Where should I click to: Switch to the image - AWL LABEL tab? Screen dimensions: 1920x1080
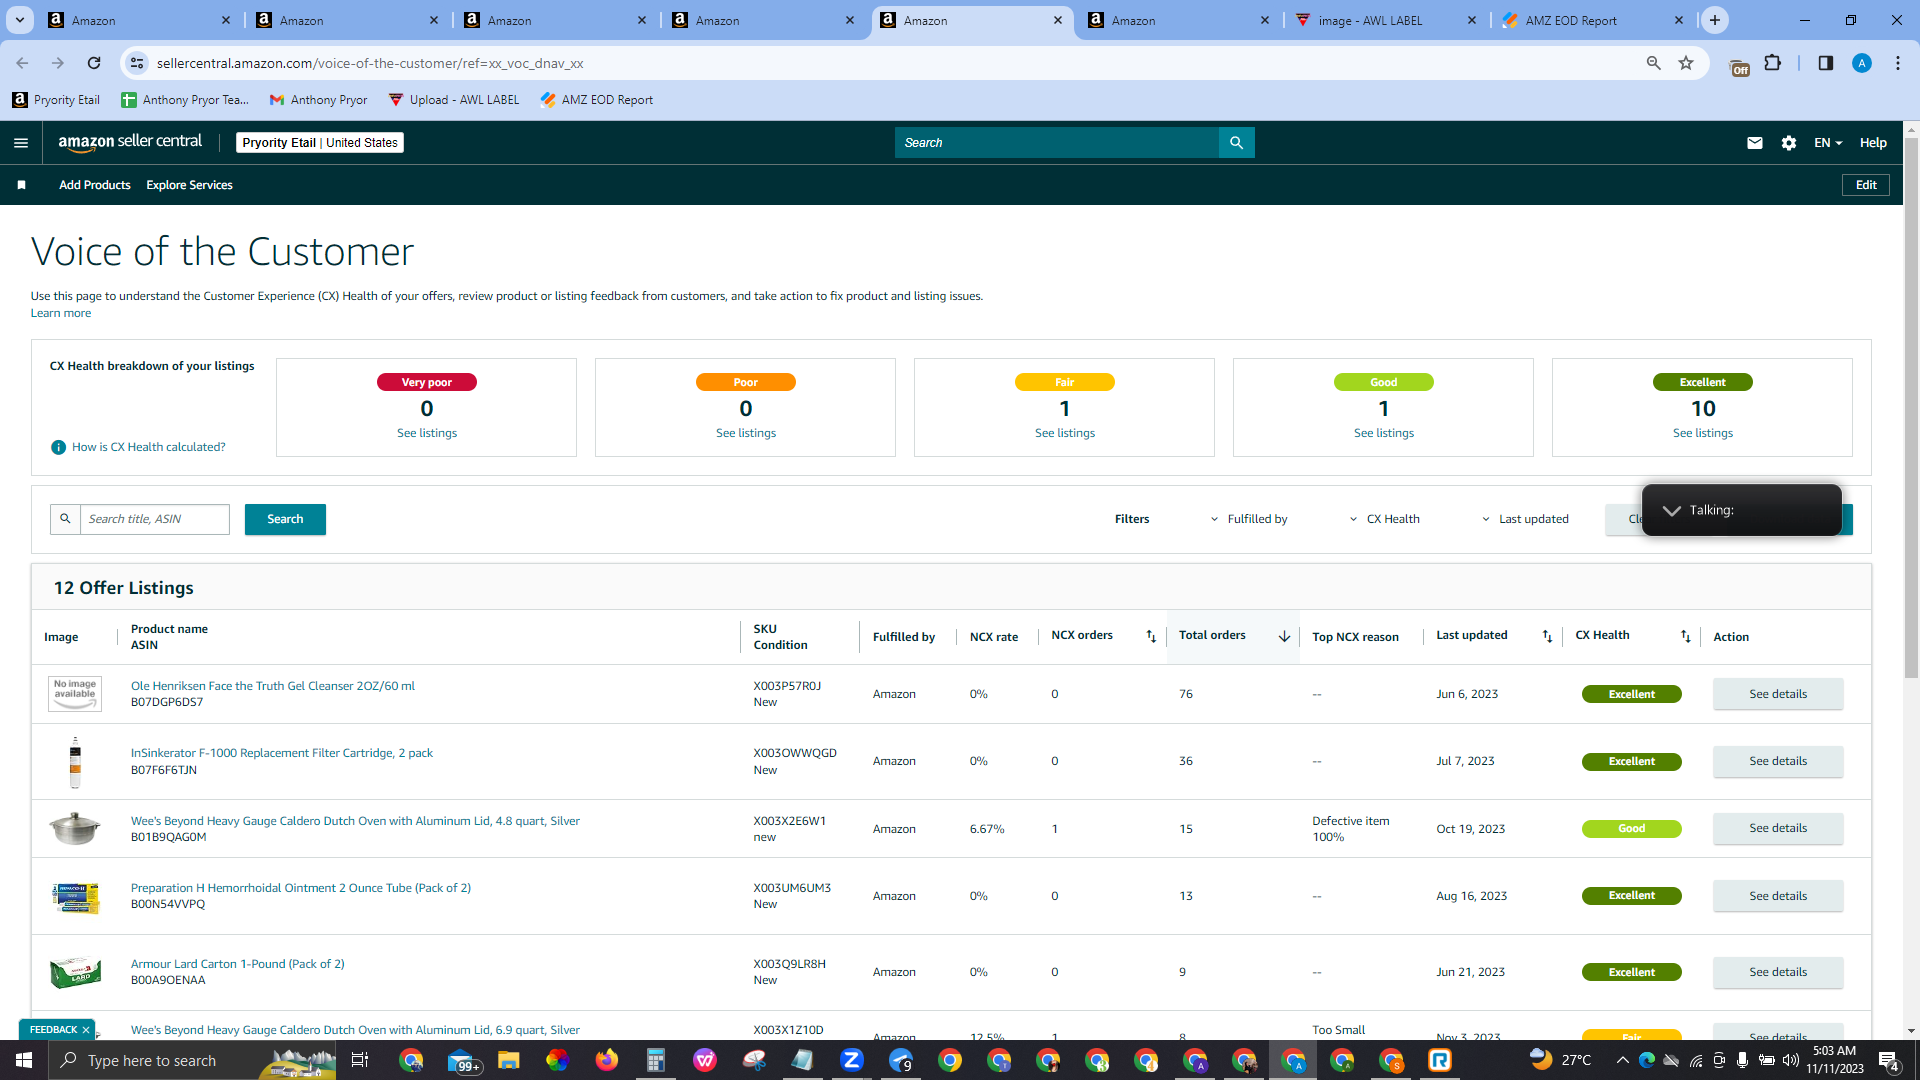tap(1383, 20)
